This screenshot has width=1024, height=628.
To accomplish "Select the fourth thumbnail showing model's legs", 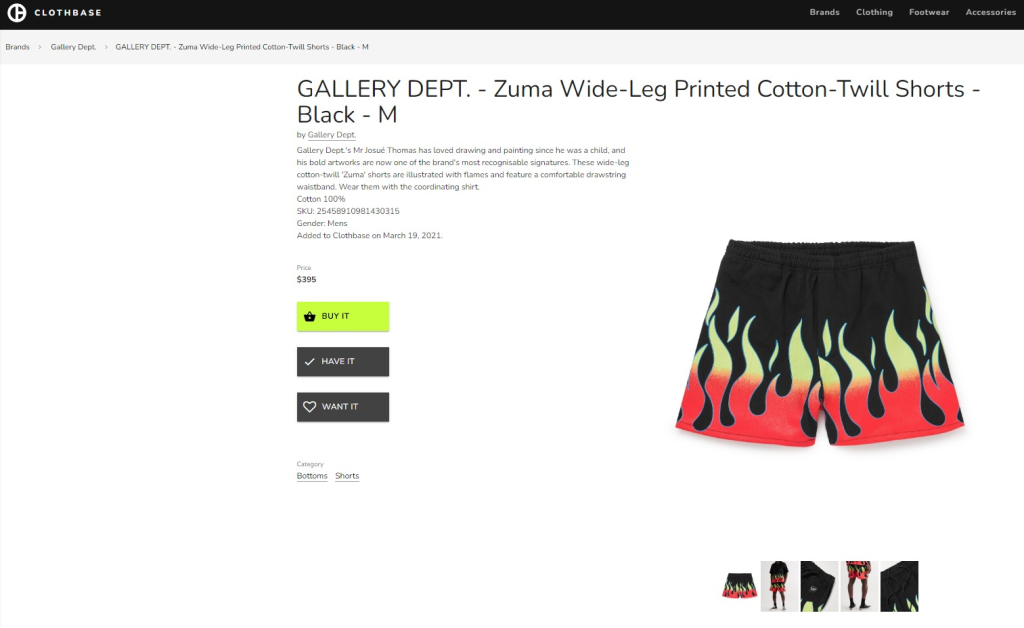I will pyautogui.click(x=859, y=586).
